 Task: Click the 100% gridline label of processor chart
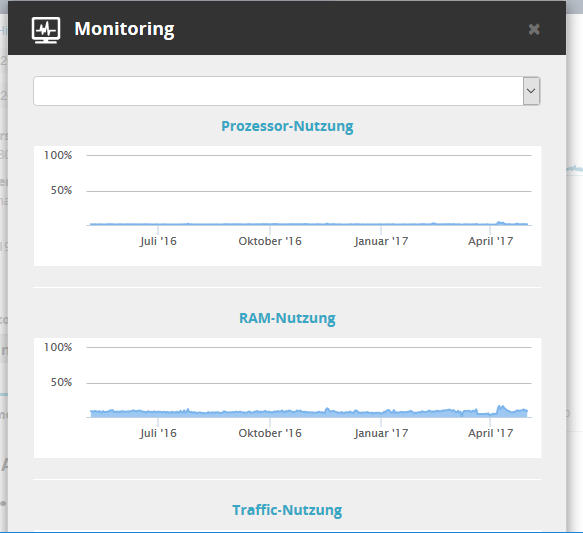[58, 155]
